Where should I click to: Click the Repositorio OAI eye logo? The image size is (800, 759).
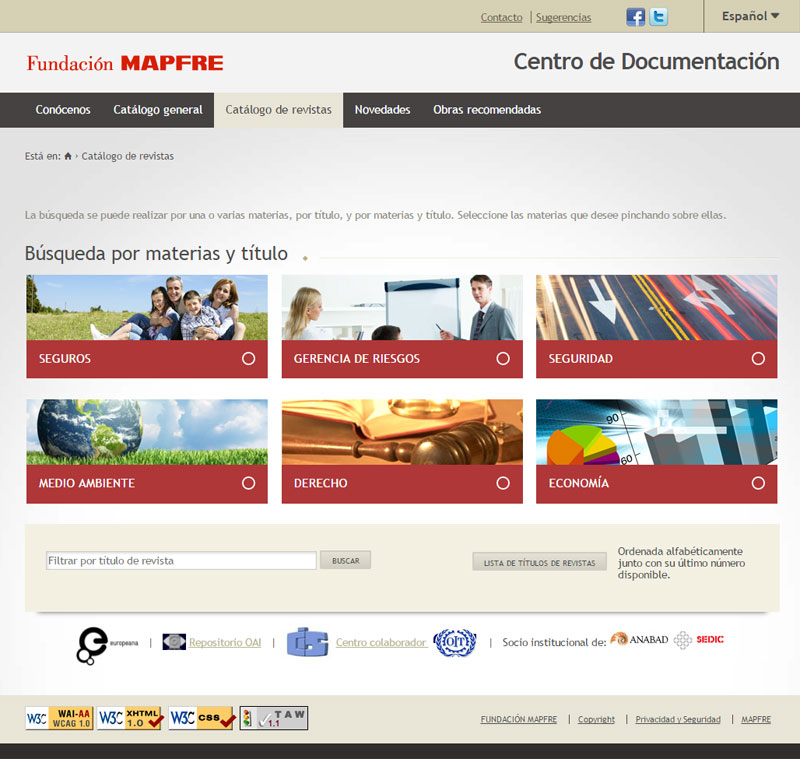tap(174, 642)
